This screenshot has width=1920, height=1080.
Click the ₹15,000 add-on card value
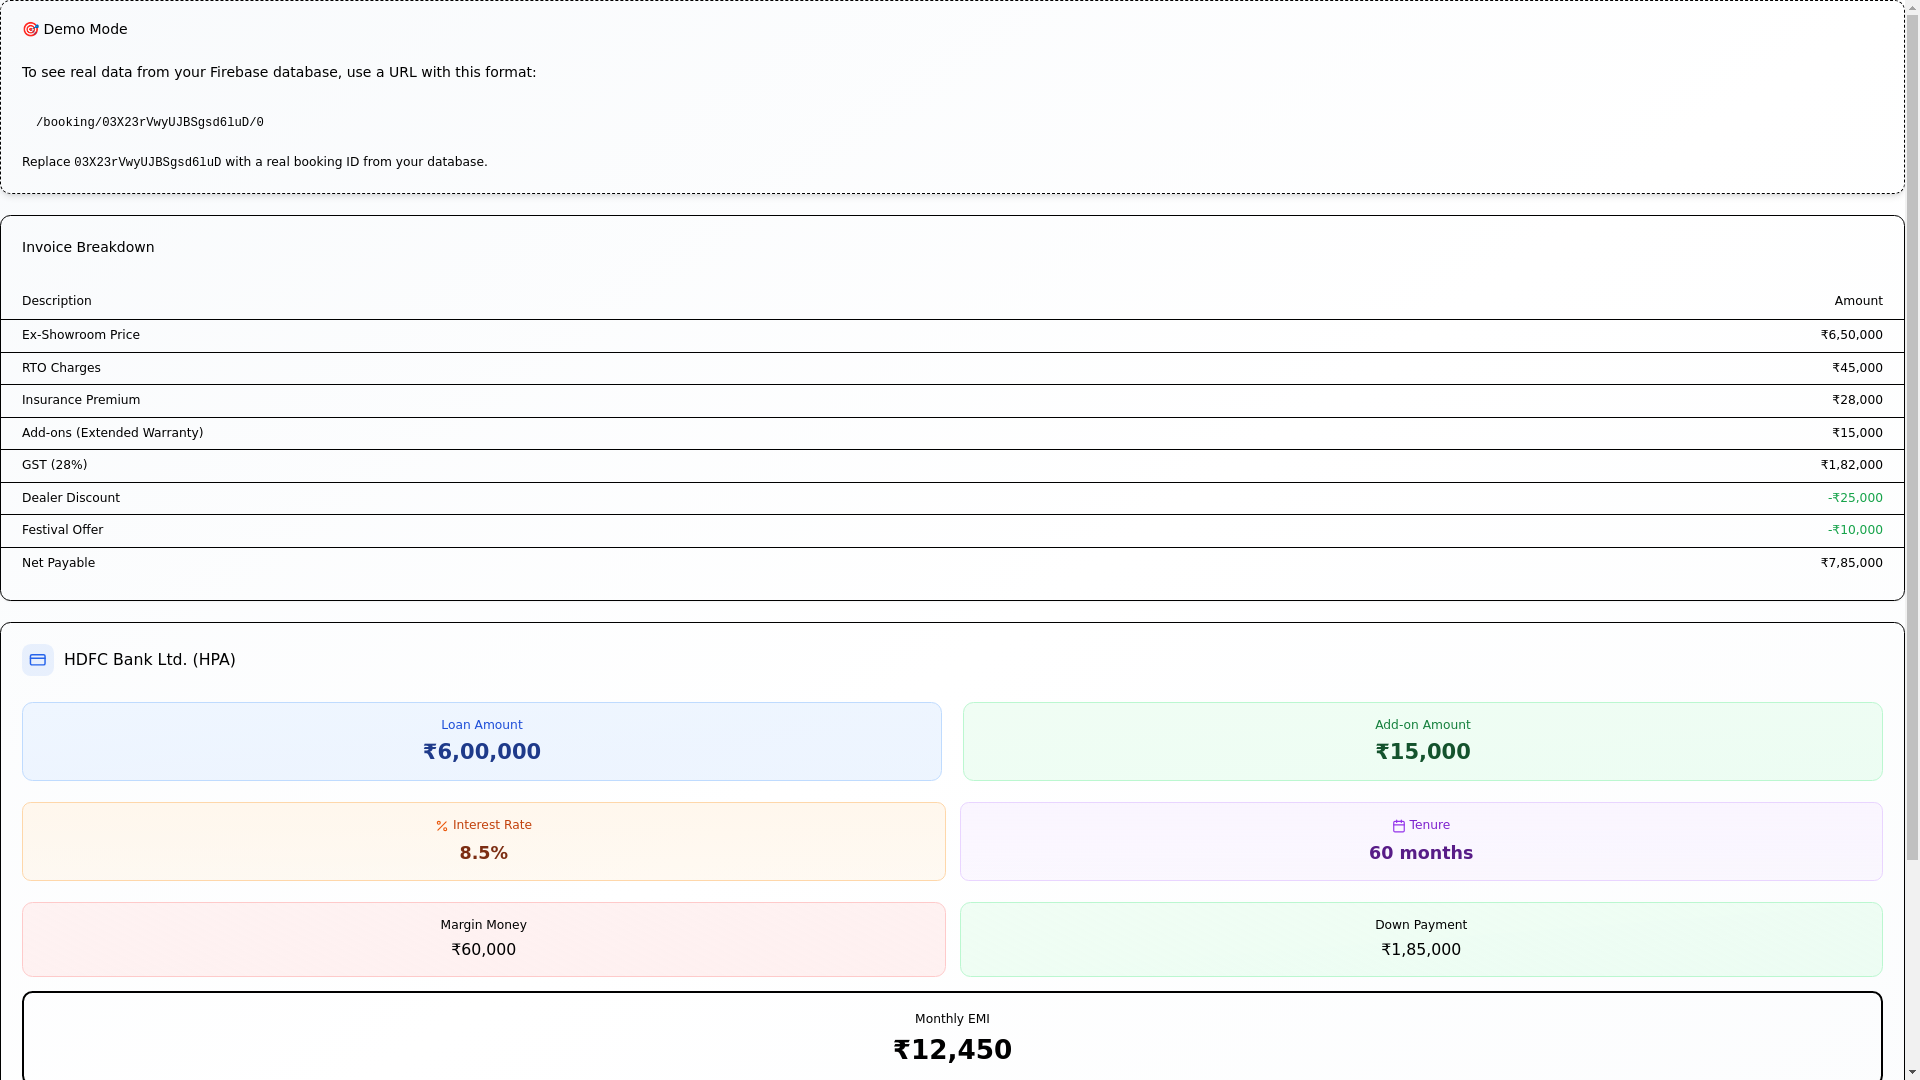pyautogui.click(x=1423, y=752)
